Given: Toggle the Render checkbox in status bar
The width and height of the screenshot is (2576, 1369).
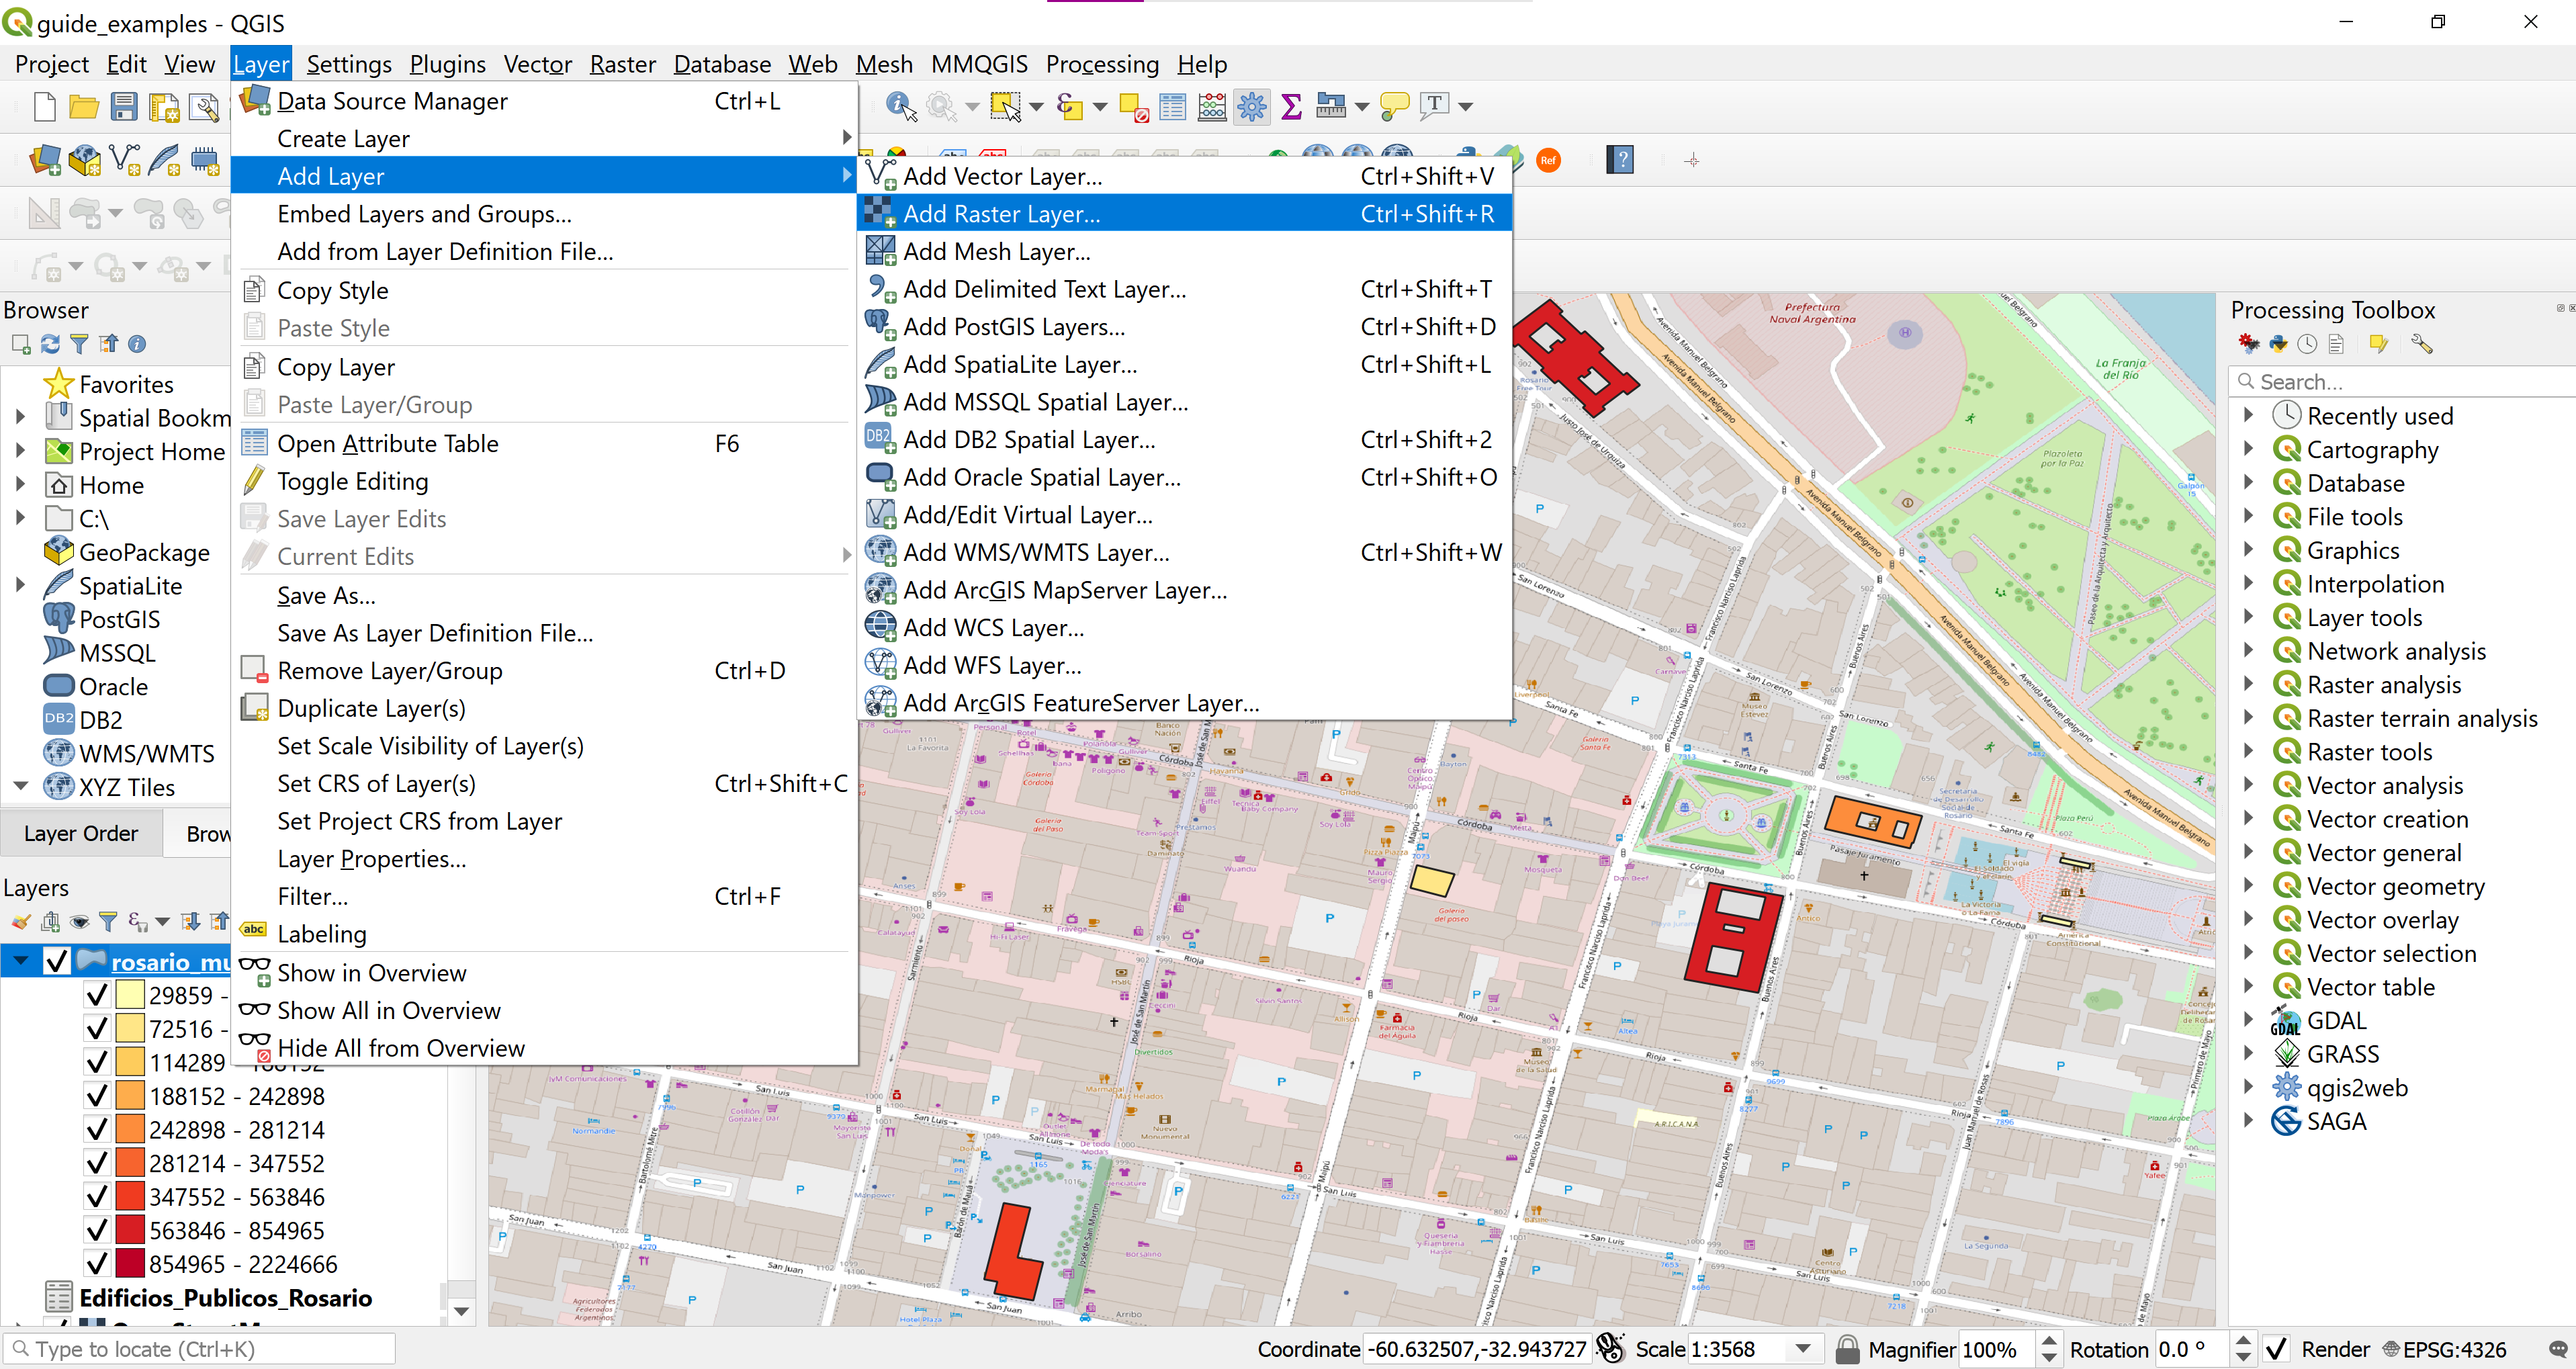Looking at the screenshot, I should coord(2277,1349).
